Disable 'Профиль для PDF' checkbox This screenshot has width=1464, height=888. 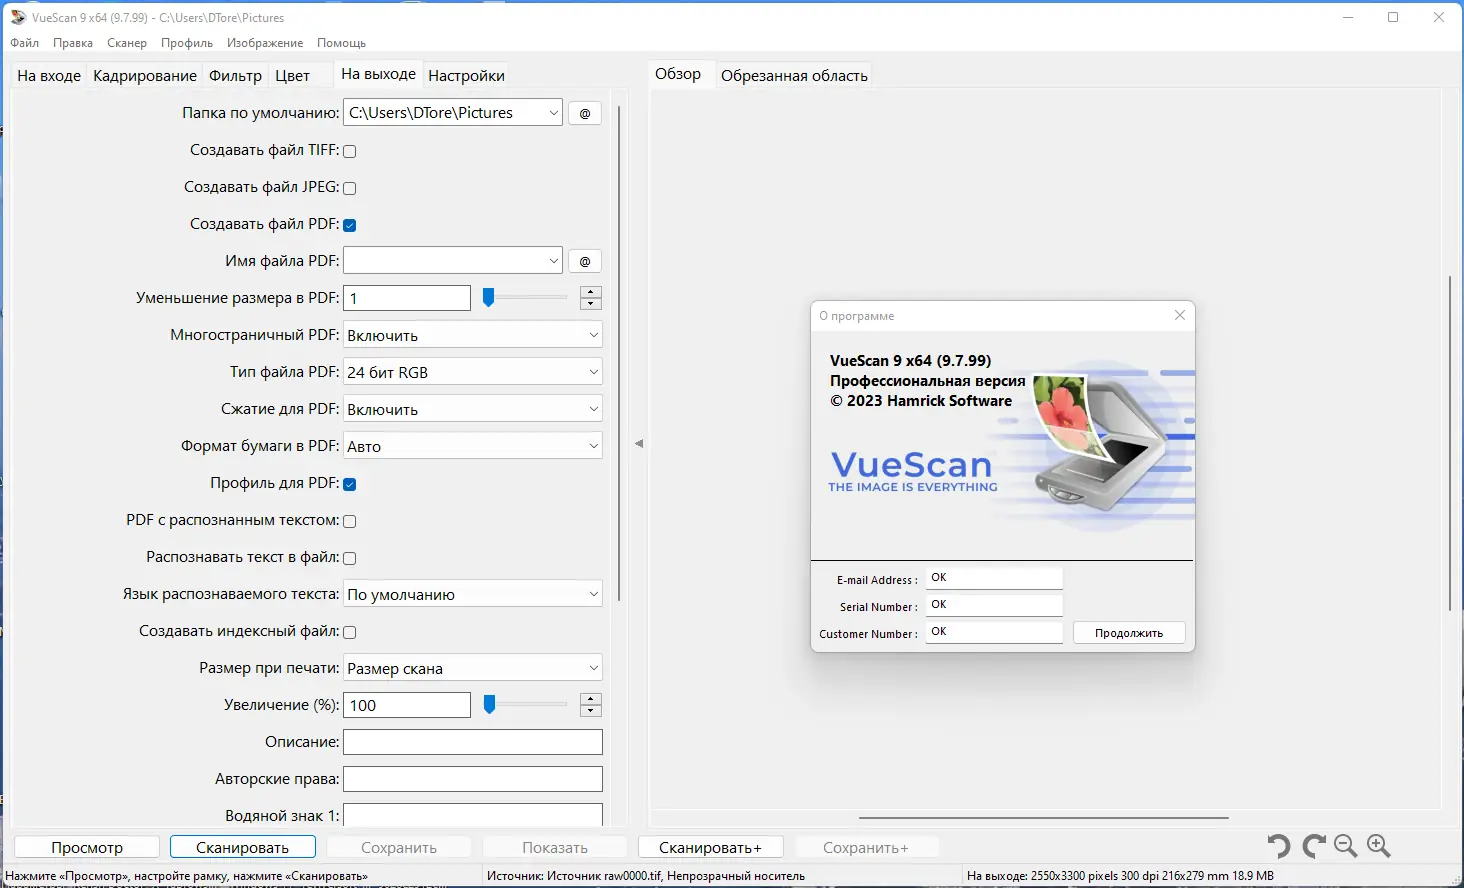349,483
